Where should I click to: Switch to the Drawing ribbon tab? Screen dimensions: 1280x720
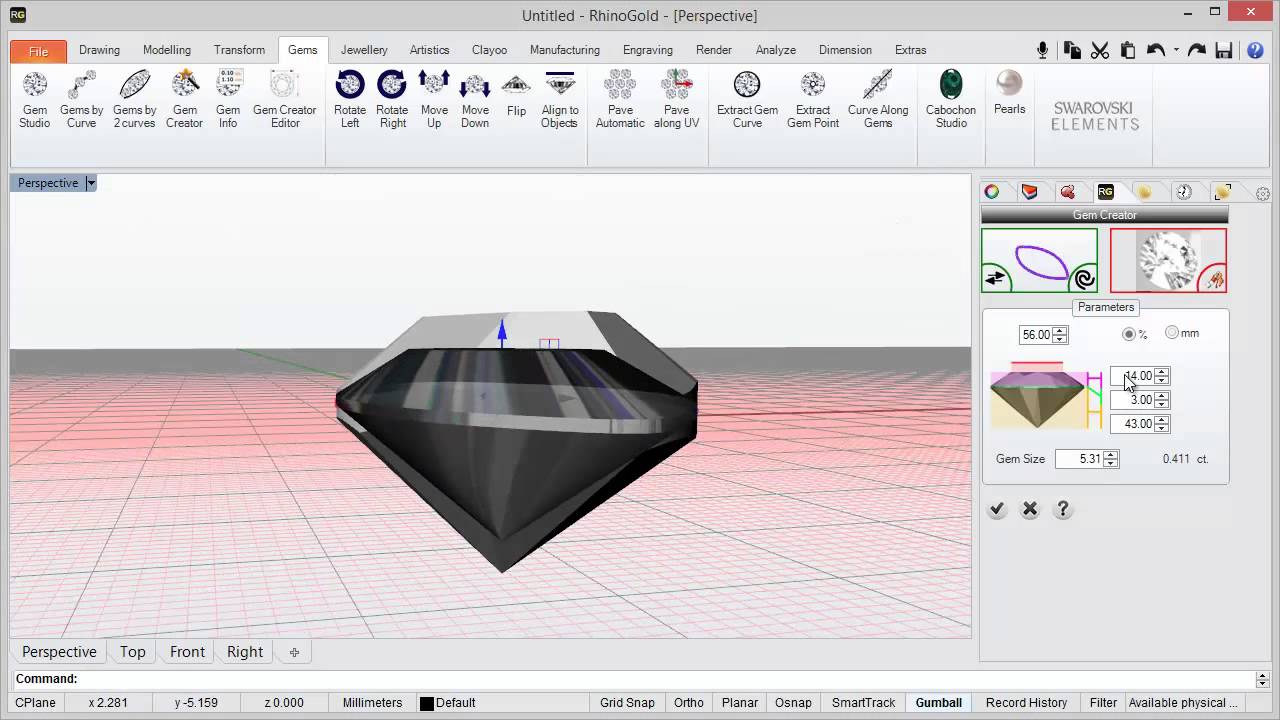(99, 50)
